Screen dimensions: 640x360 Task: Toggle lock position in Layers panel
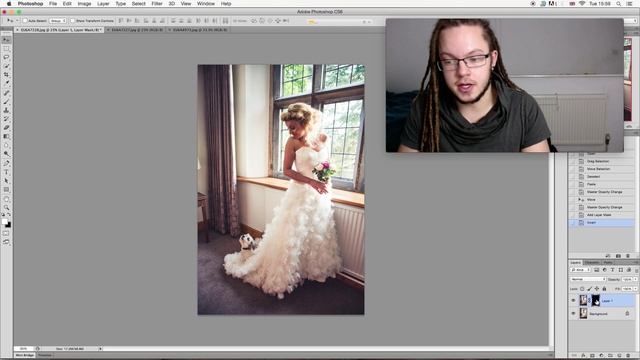pos(597,289)
